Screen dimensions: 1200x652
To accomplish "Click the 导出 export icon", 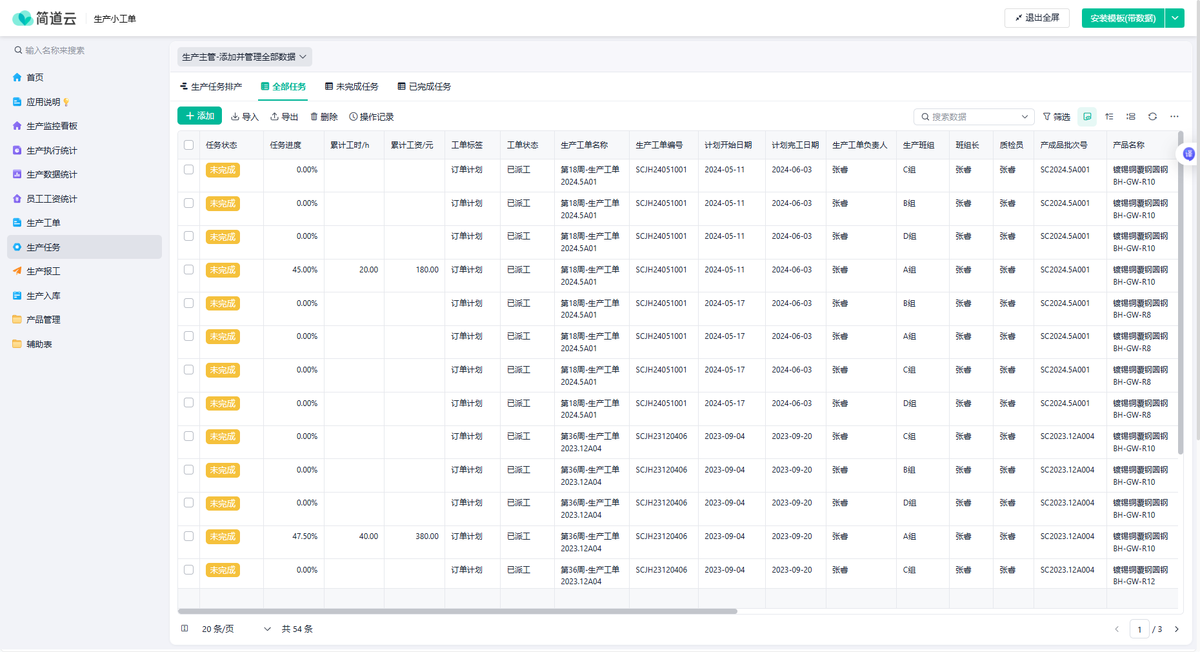I will click(x=275, y=117).
